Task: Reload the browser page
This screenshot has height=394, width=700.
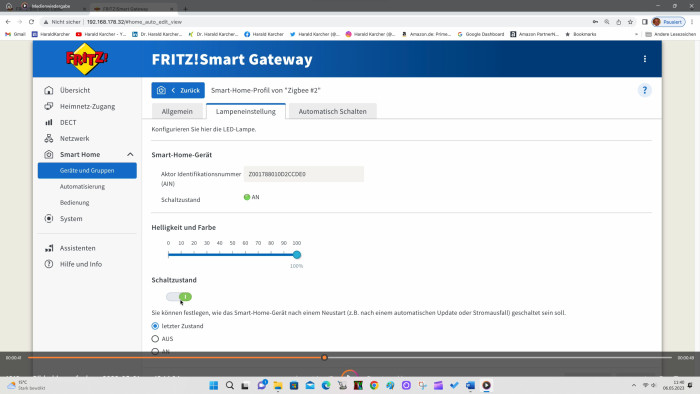Action: click(31, 21)
